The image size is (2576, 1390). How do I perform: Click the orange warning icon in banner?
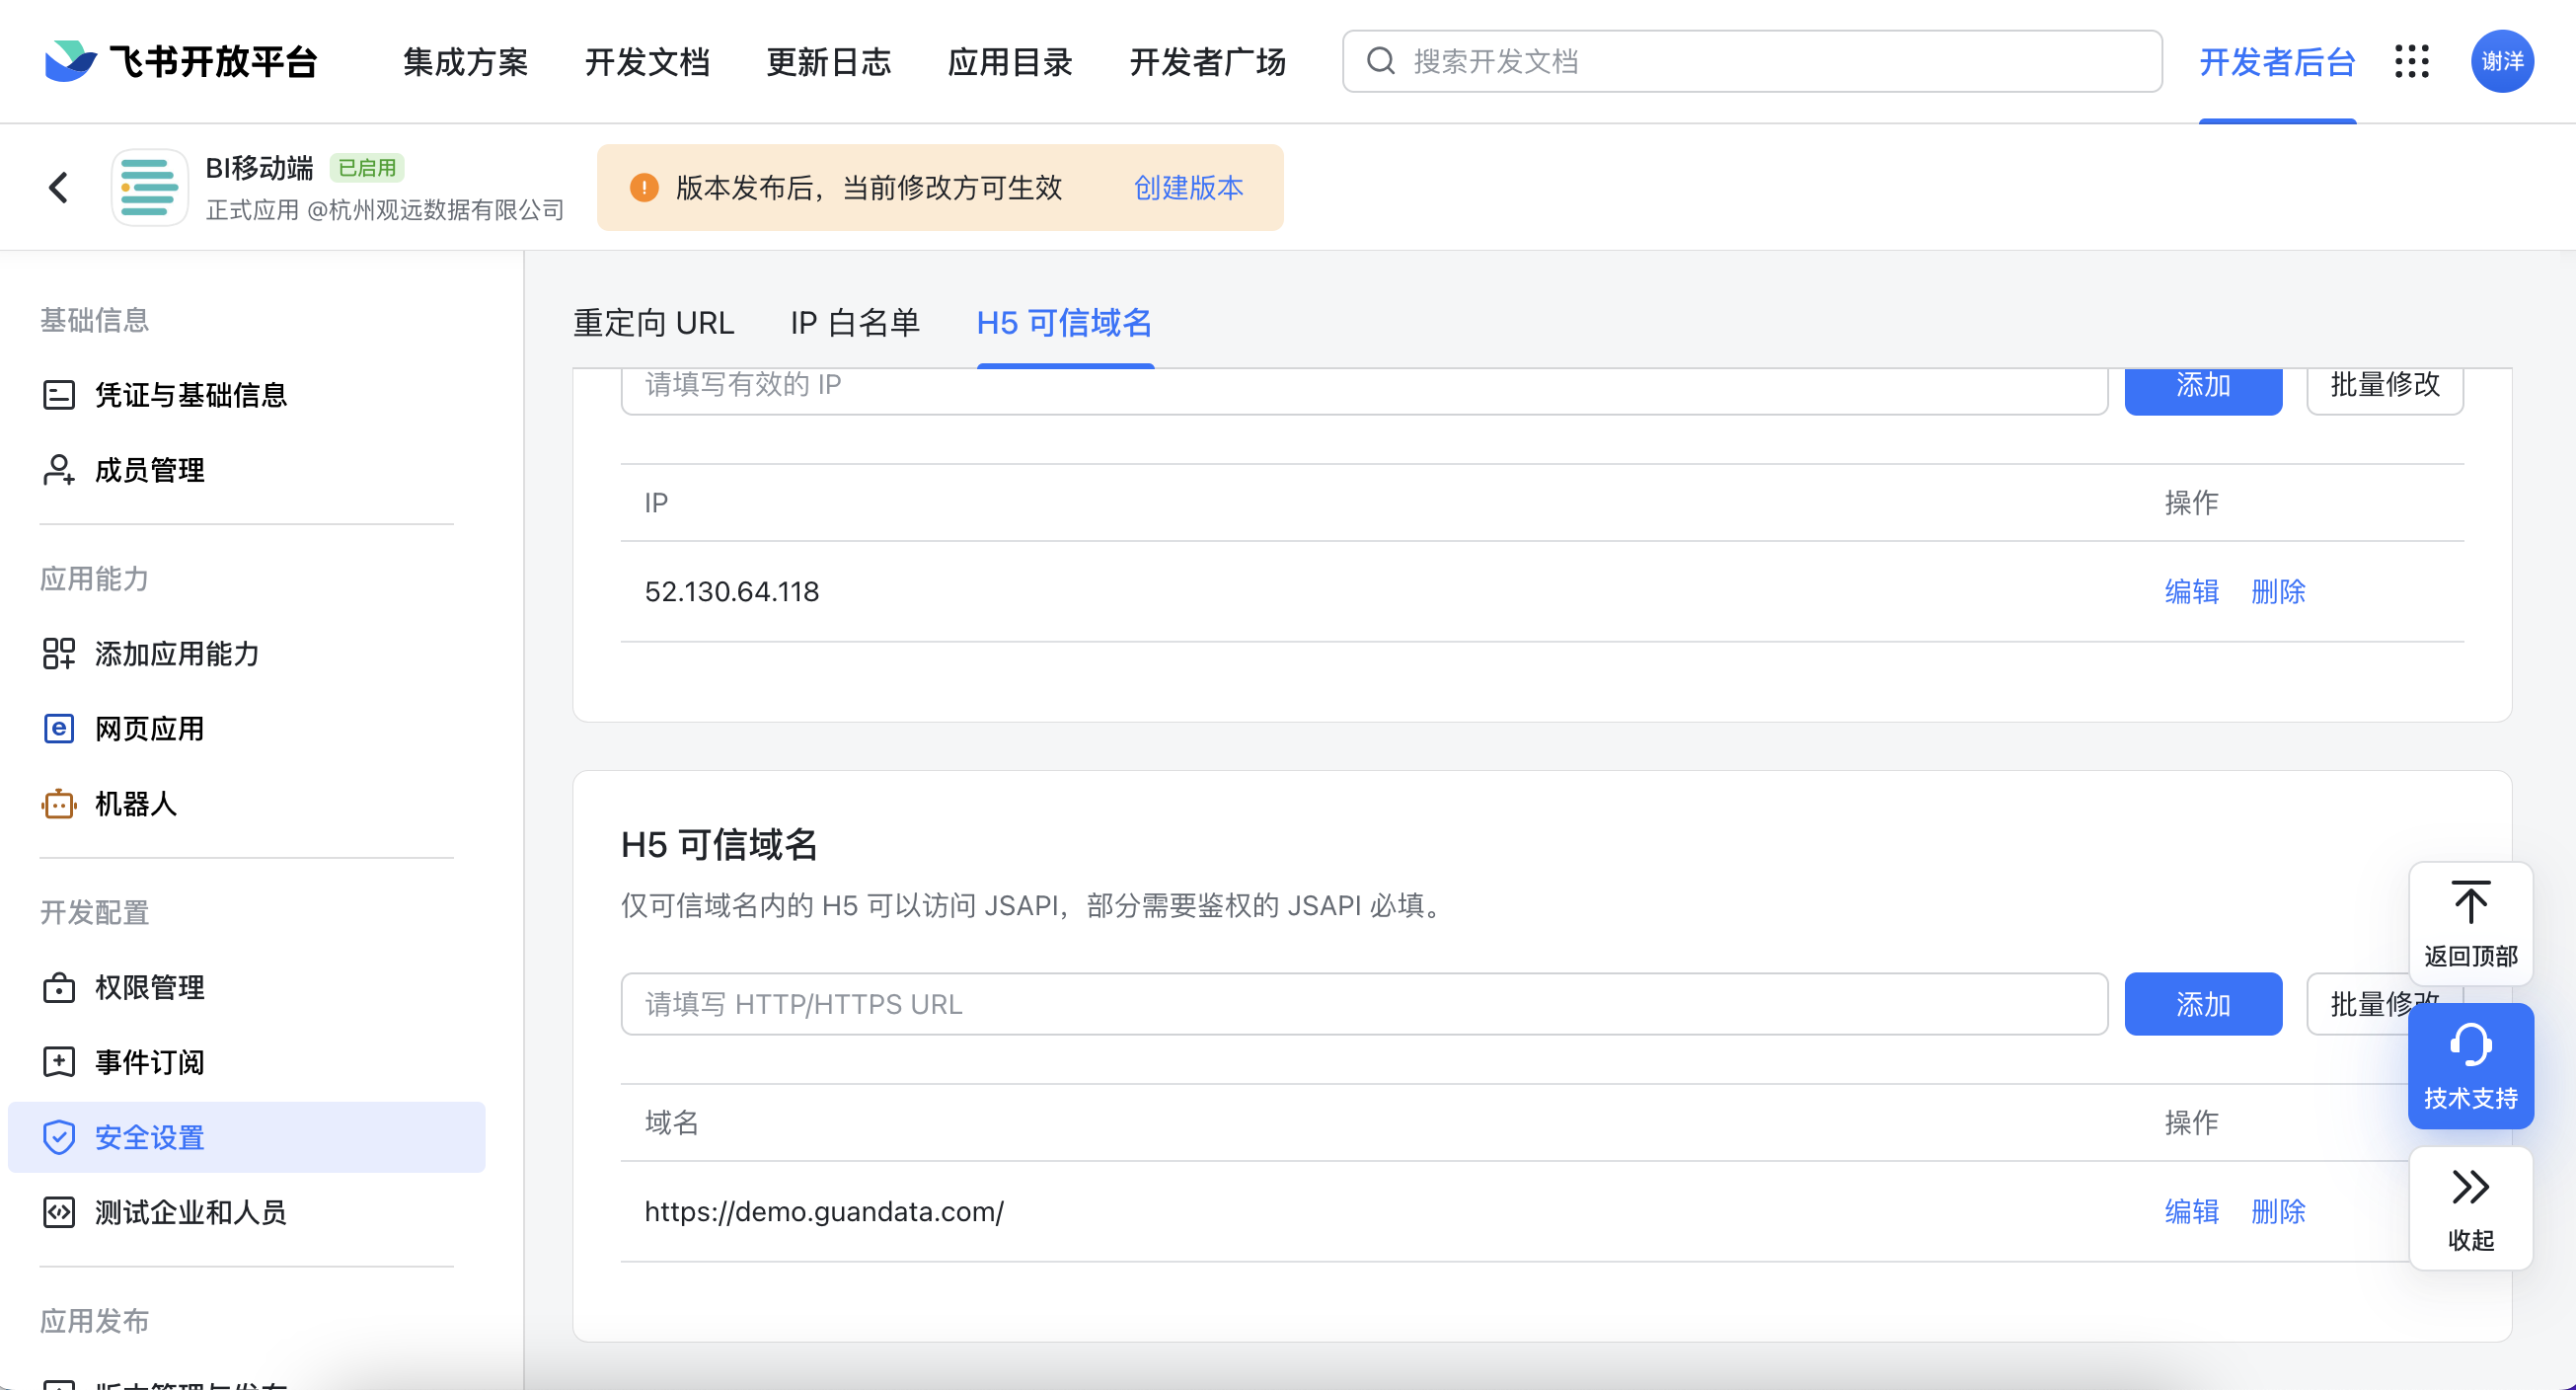coord(644,187)
